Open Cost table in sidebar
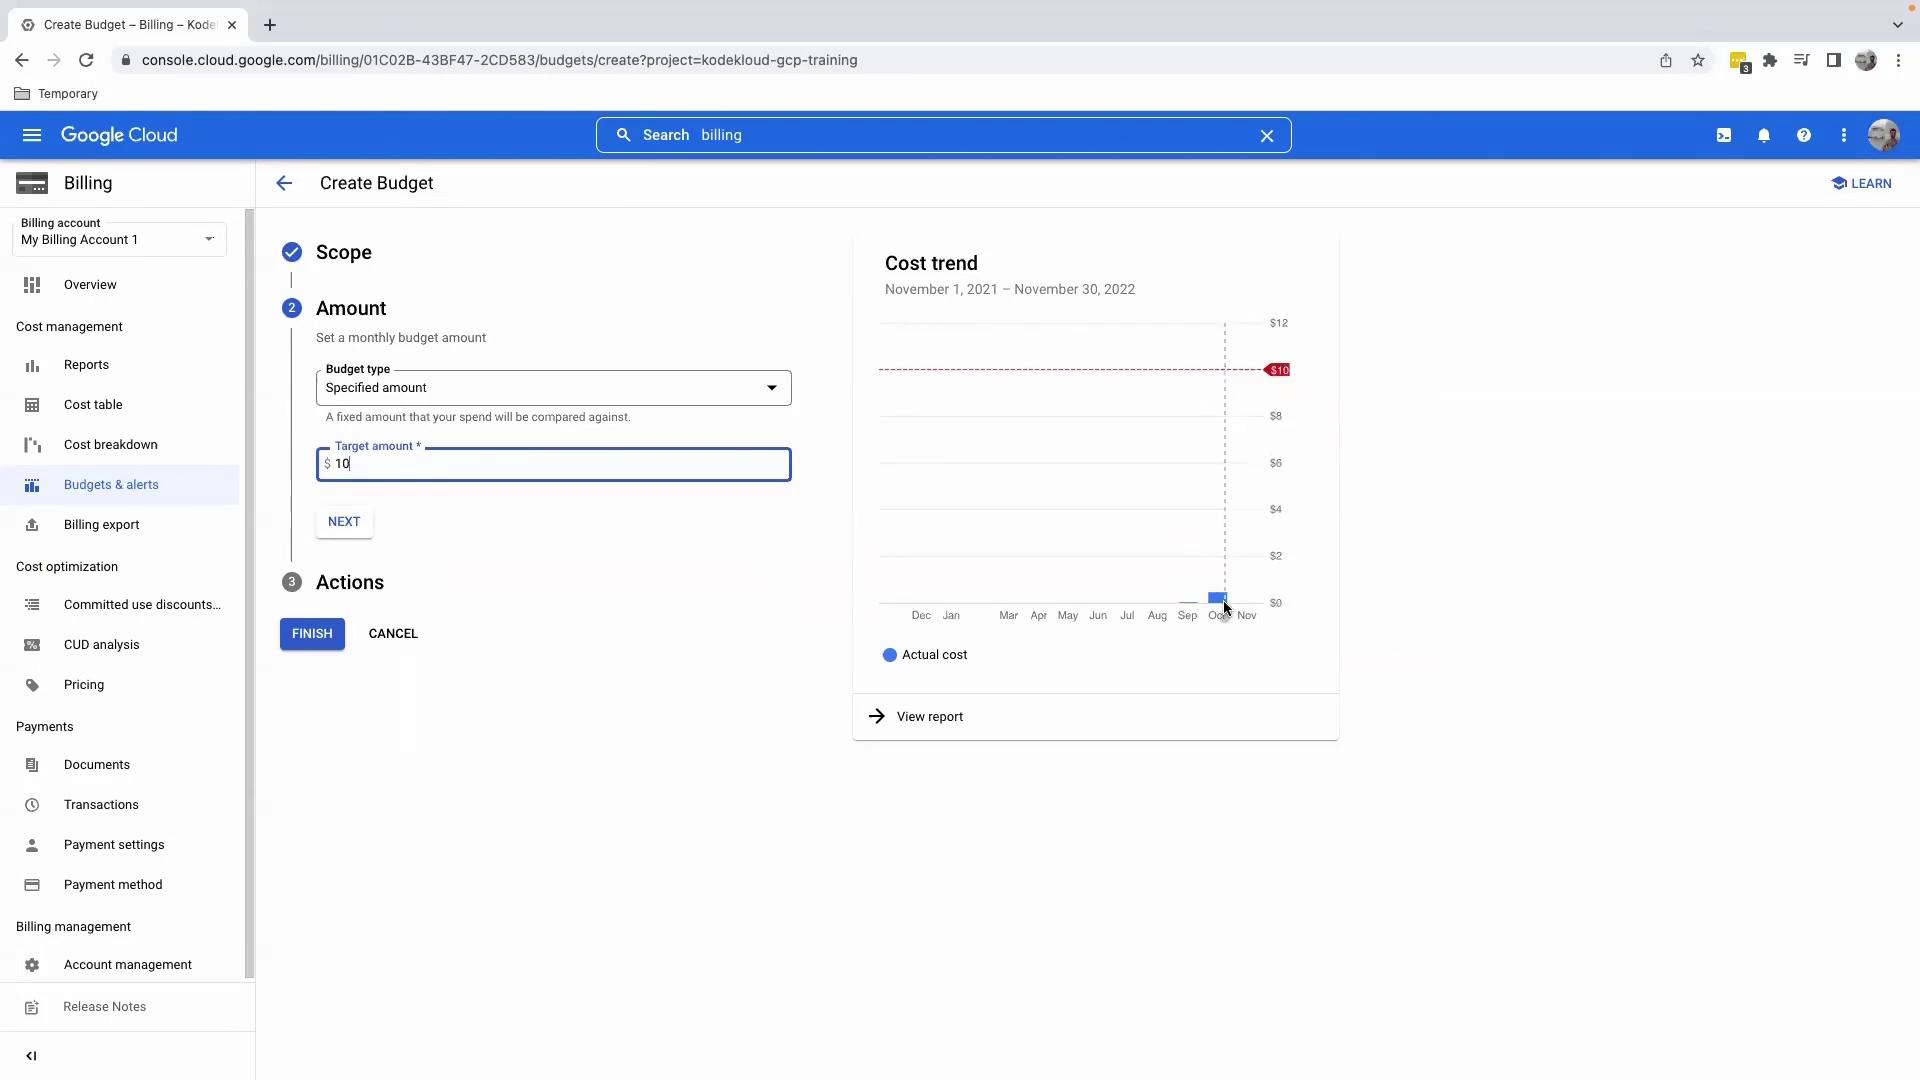This screenshot has width=1920, height=1080. (93, 405)
